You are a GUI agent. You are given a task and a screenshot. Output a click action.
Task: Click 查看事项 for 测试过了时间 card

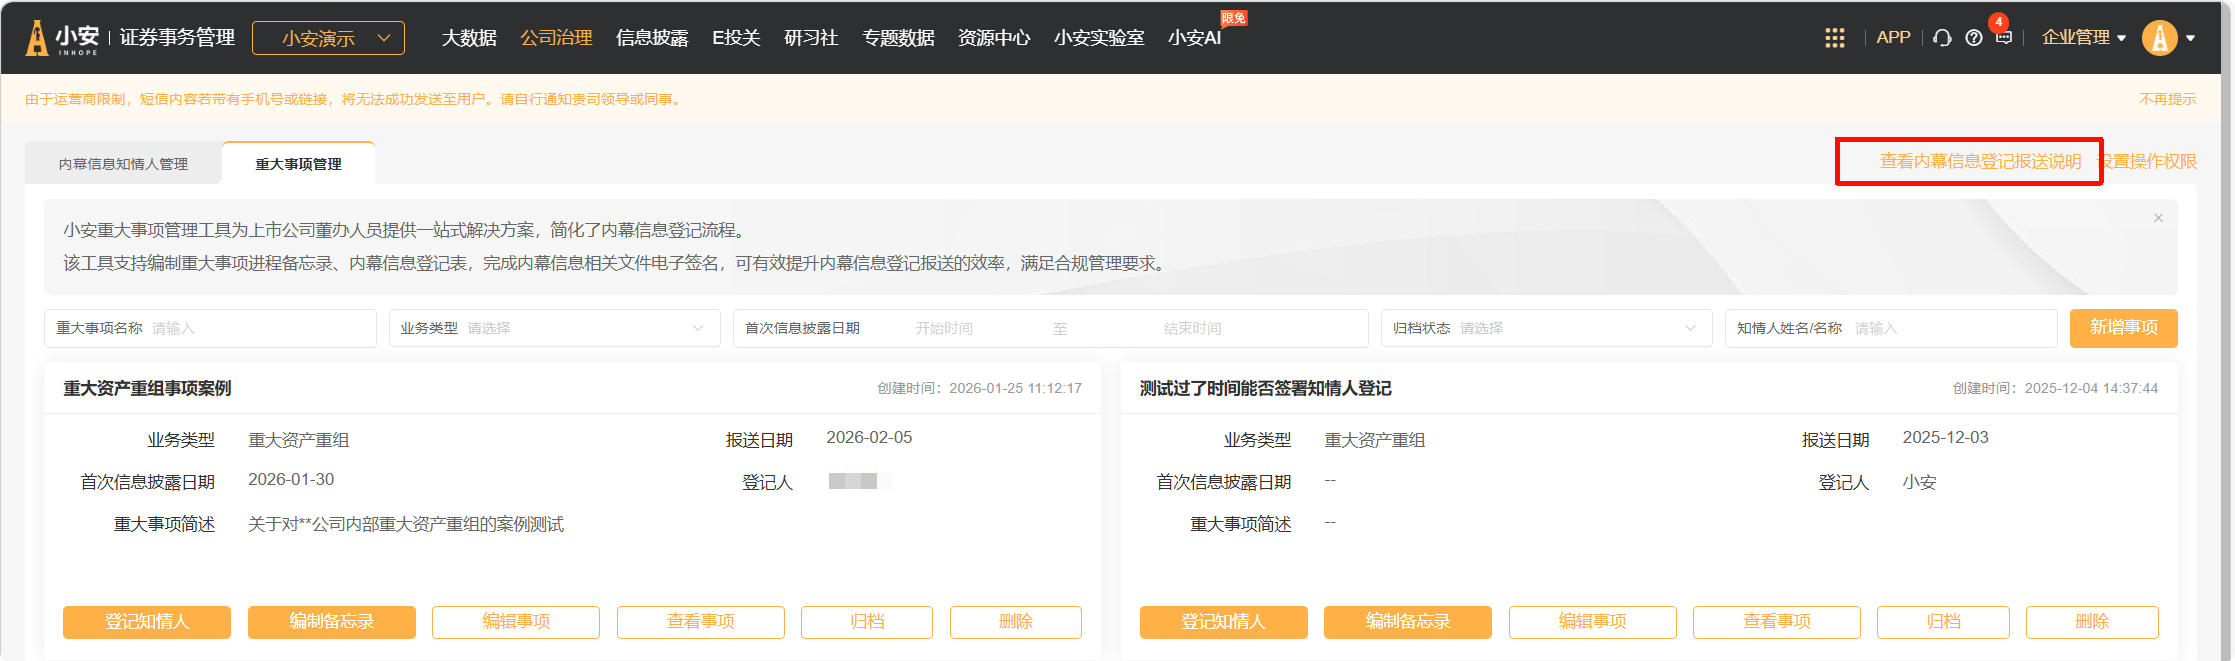pos(1777,622)
